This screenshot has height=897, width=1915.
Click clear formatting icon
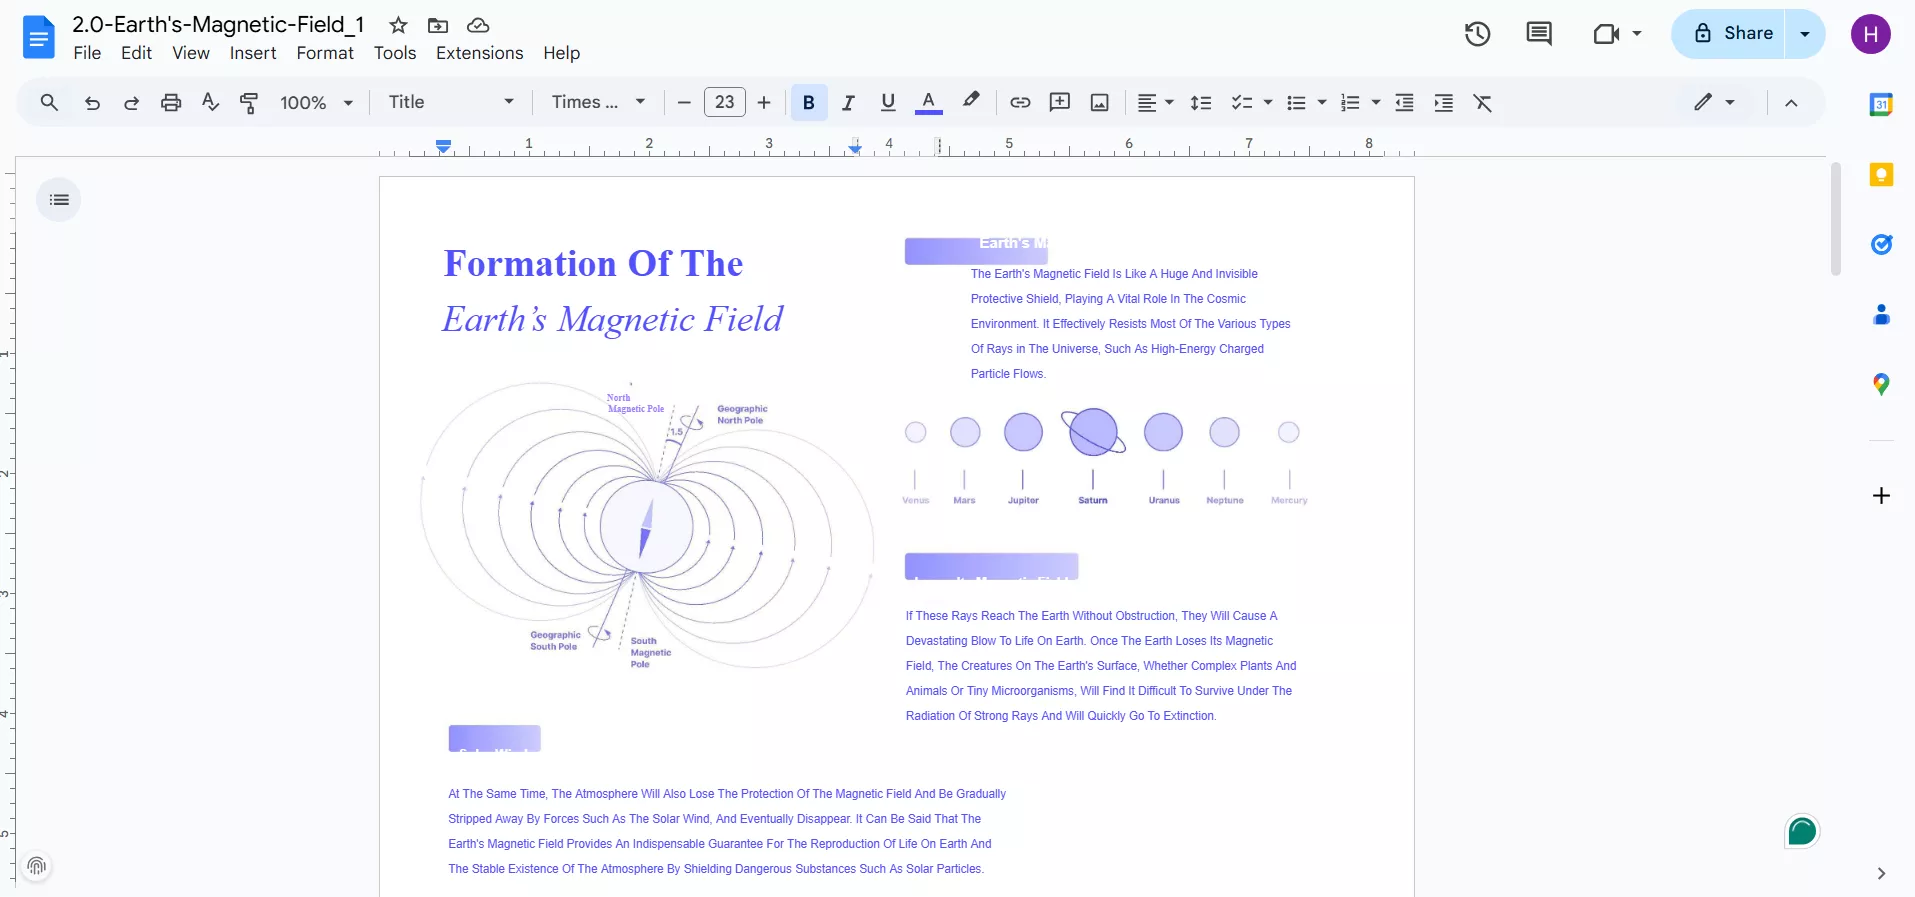click(x=1482, y=103)
